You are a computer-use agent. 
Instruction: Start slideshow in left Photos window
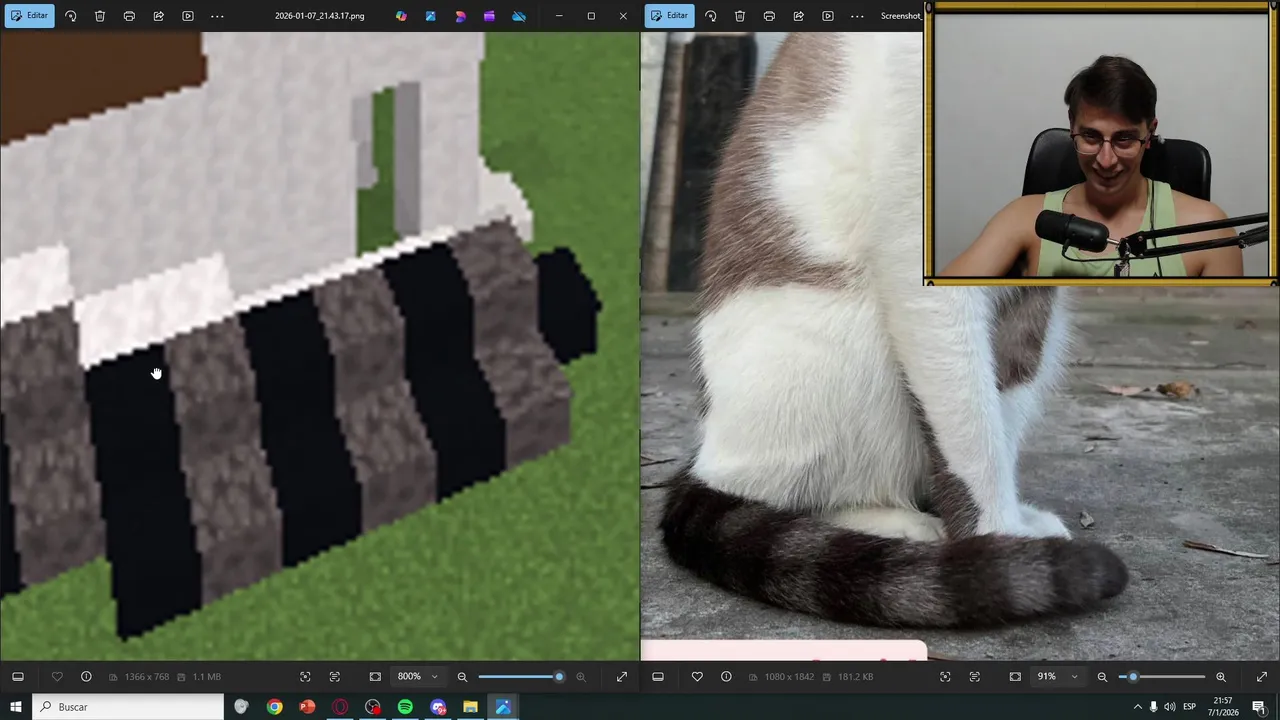pos(187,16)
